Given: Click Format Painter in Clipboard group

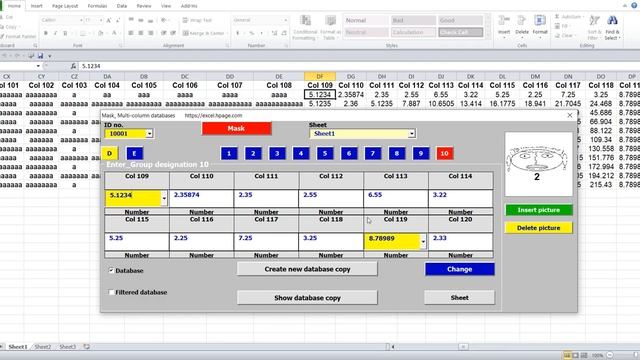Looking at the screenshot, I should point(18,36).
